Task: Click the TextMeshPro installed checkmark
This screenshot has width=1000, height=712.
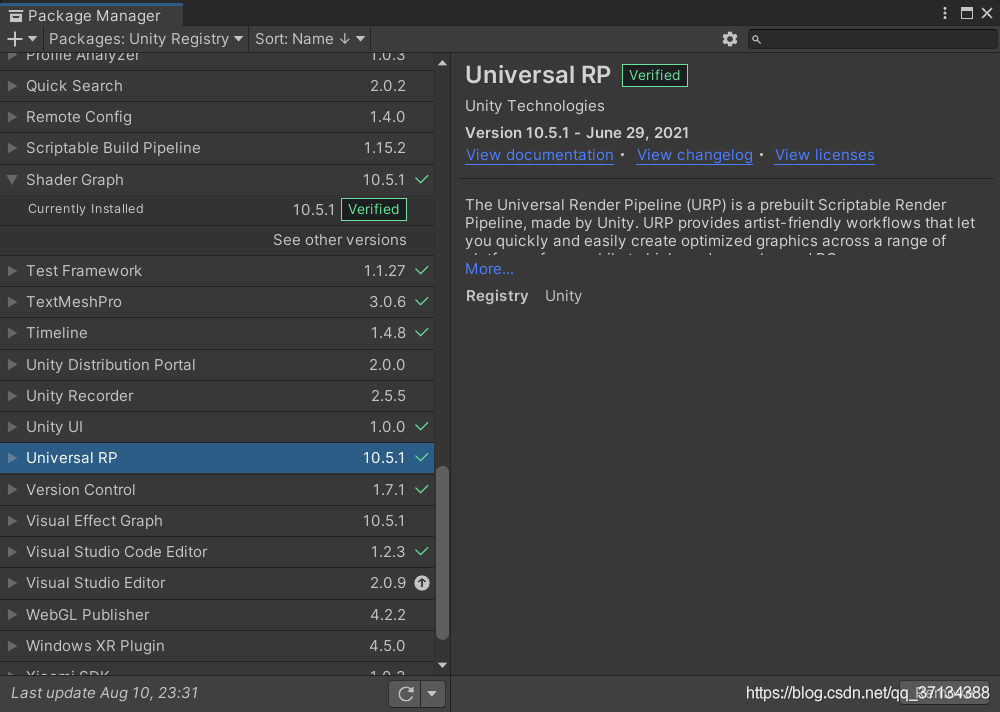Action: (x=422, y=301)
